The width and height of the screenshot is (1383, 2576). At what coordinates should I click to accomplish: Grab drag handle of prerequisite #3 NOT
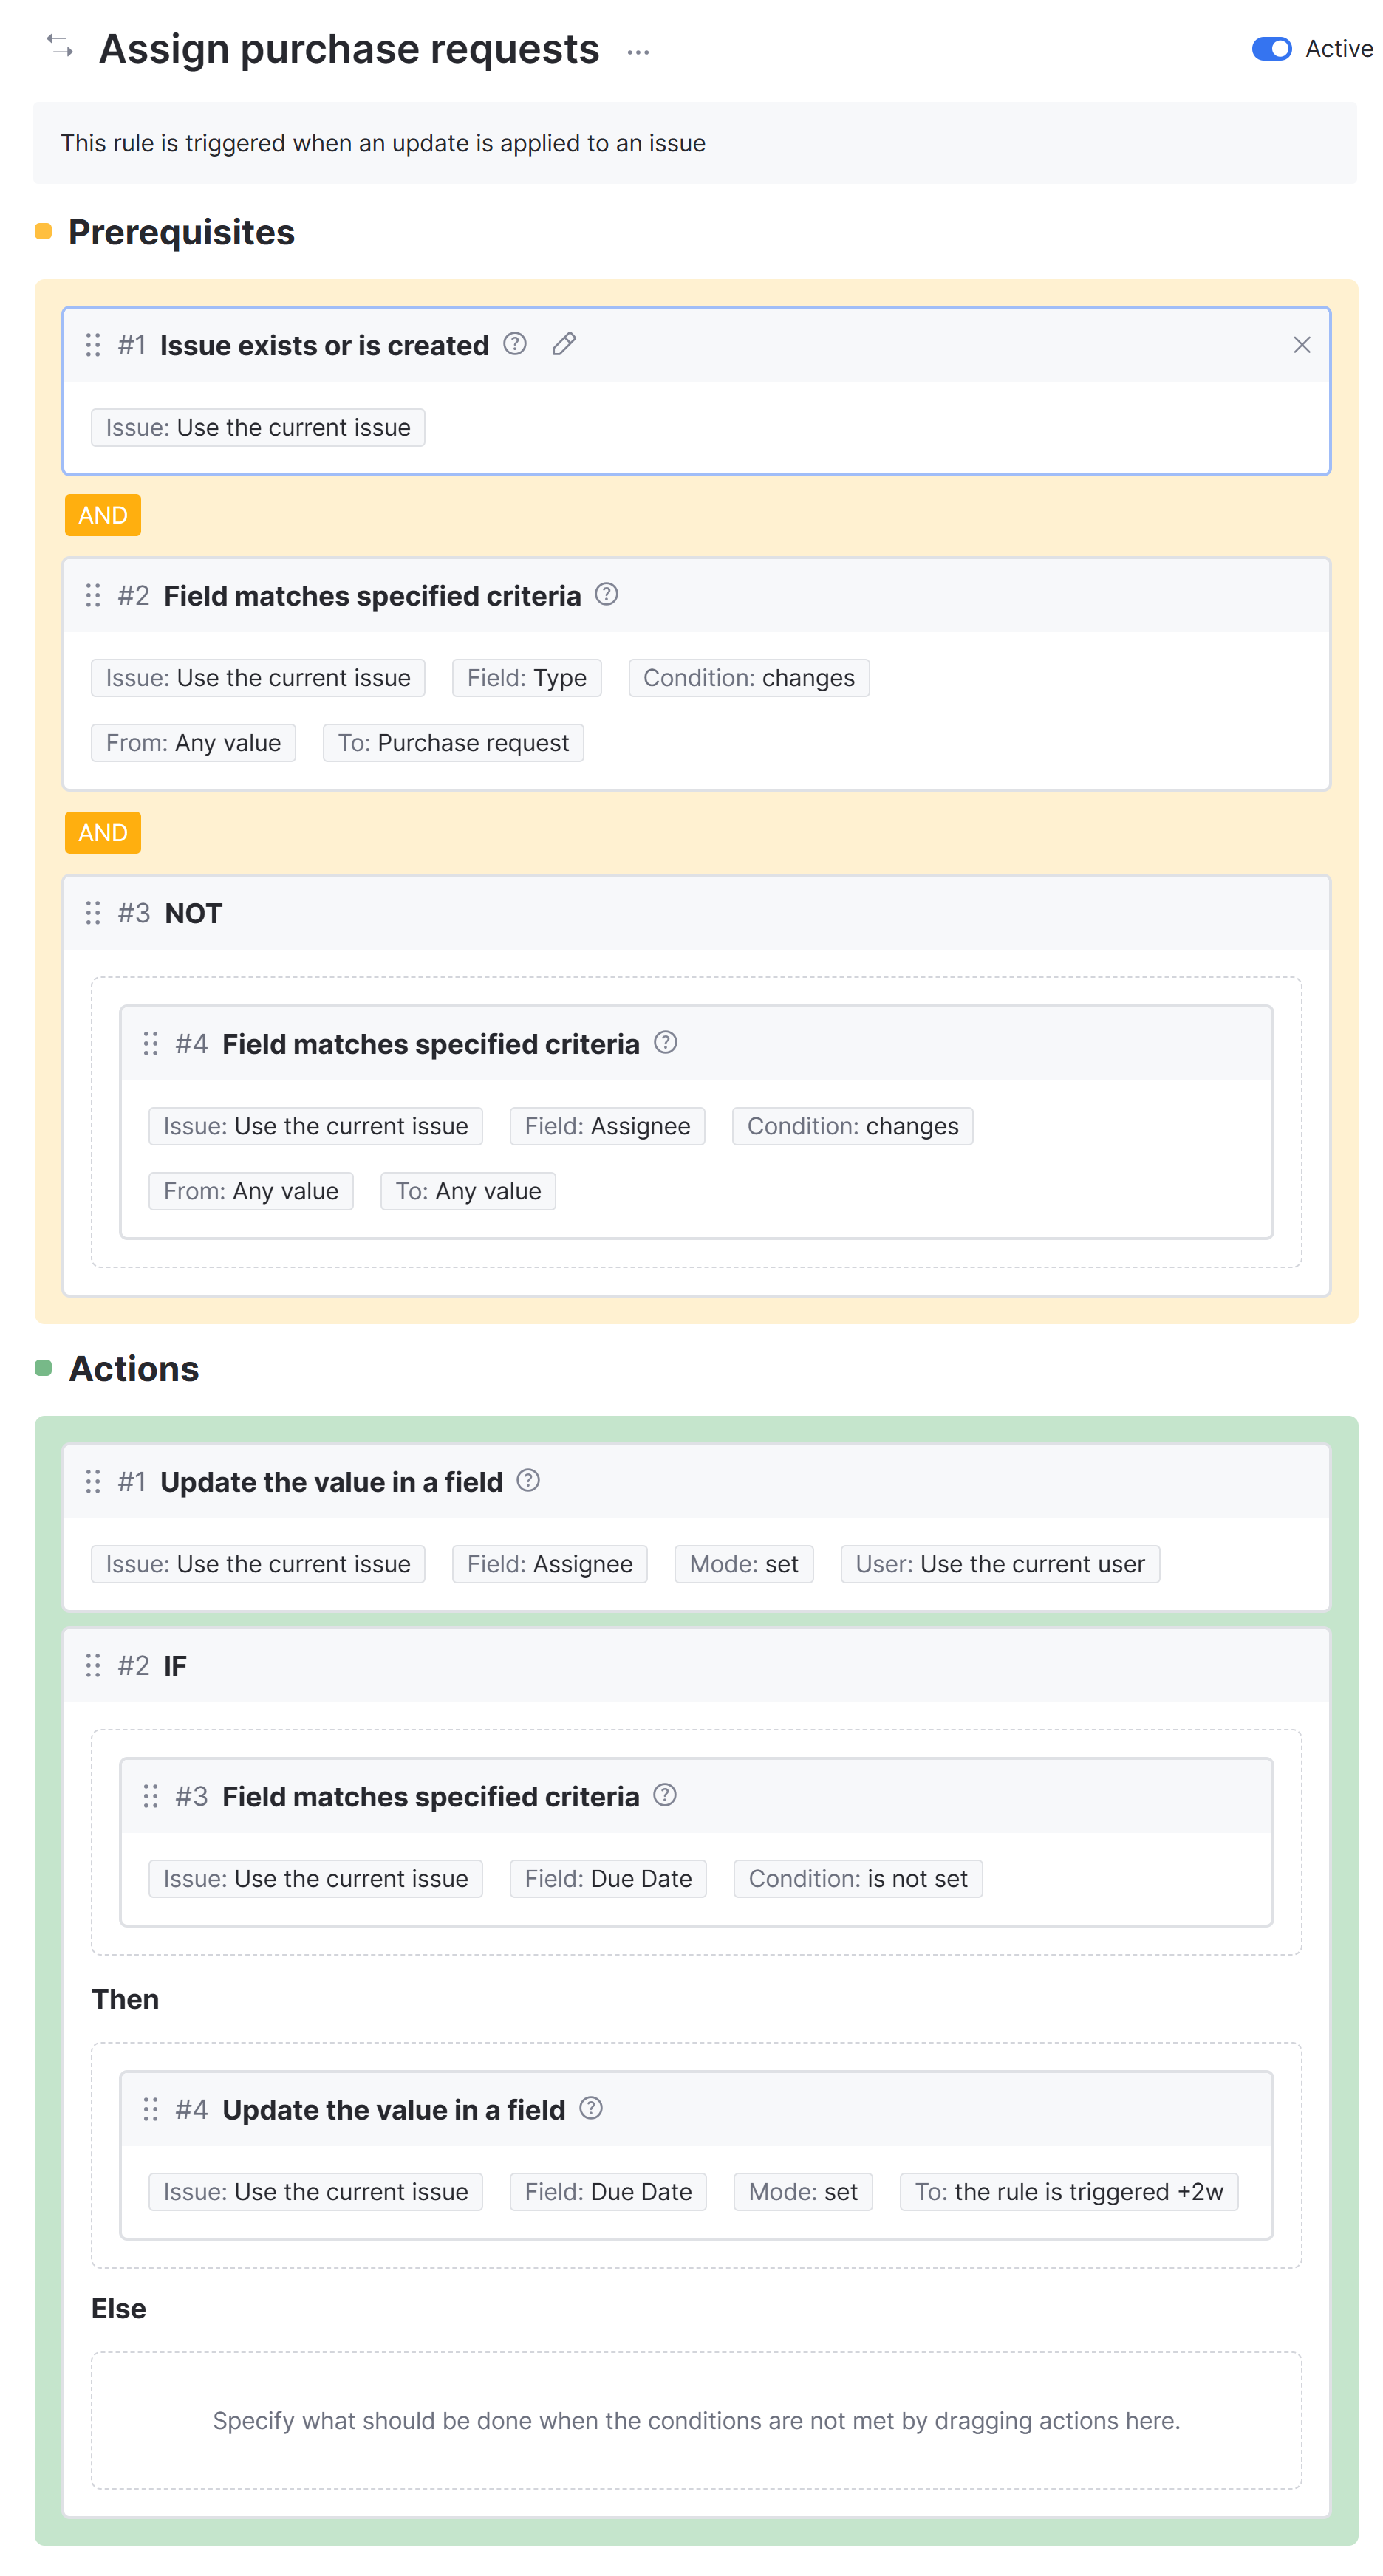point(93,913)
